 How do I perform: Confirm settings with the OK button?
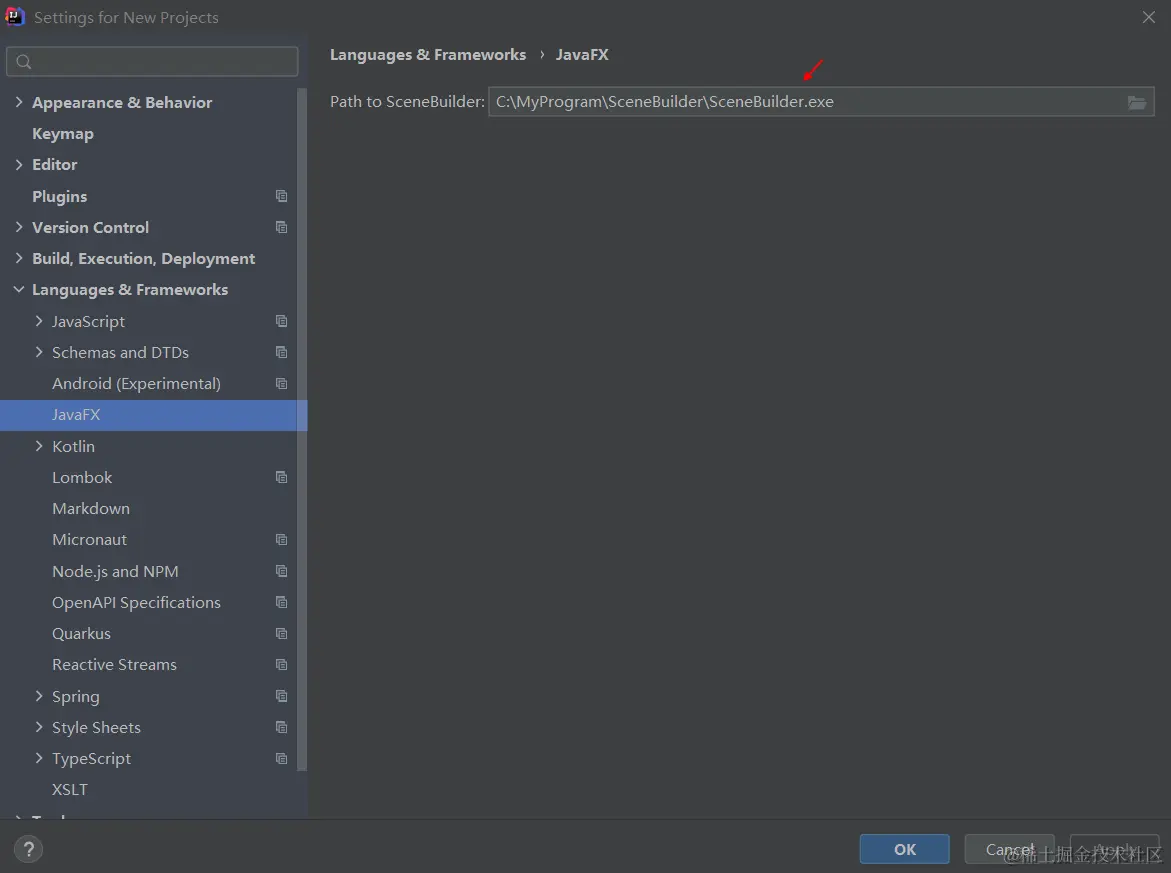(904, 849)
